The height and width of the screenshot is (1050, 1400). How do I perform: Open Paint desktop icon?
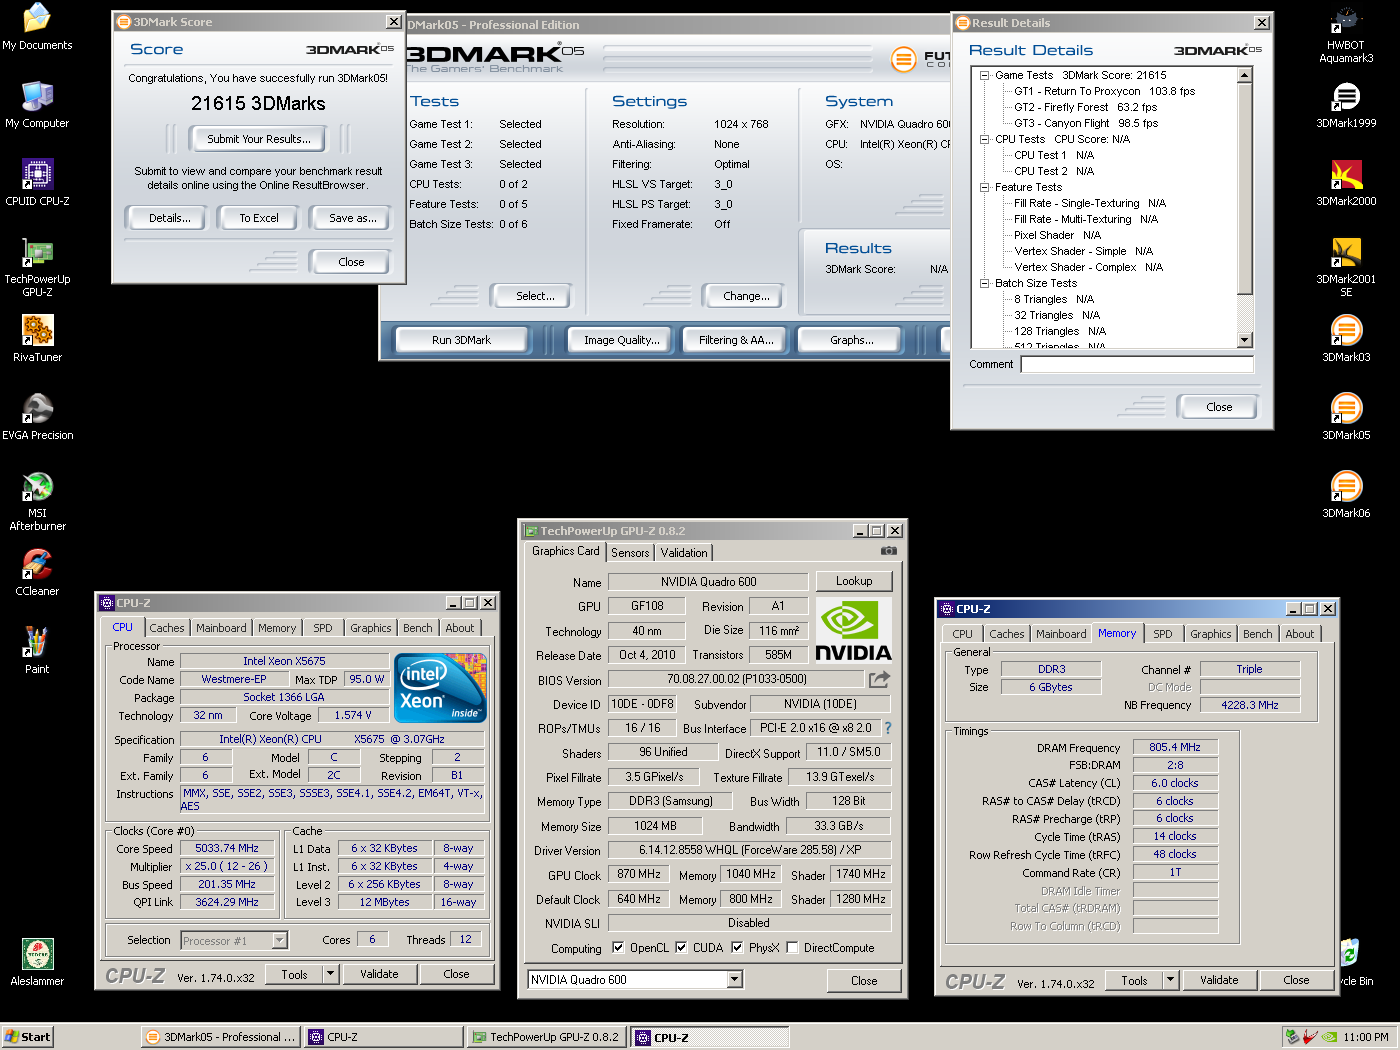click(x=37, y=651)
